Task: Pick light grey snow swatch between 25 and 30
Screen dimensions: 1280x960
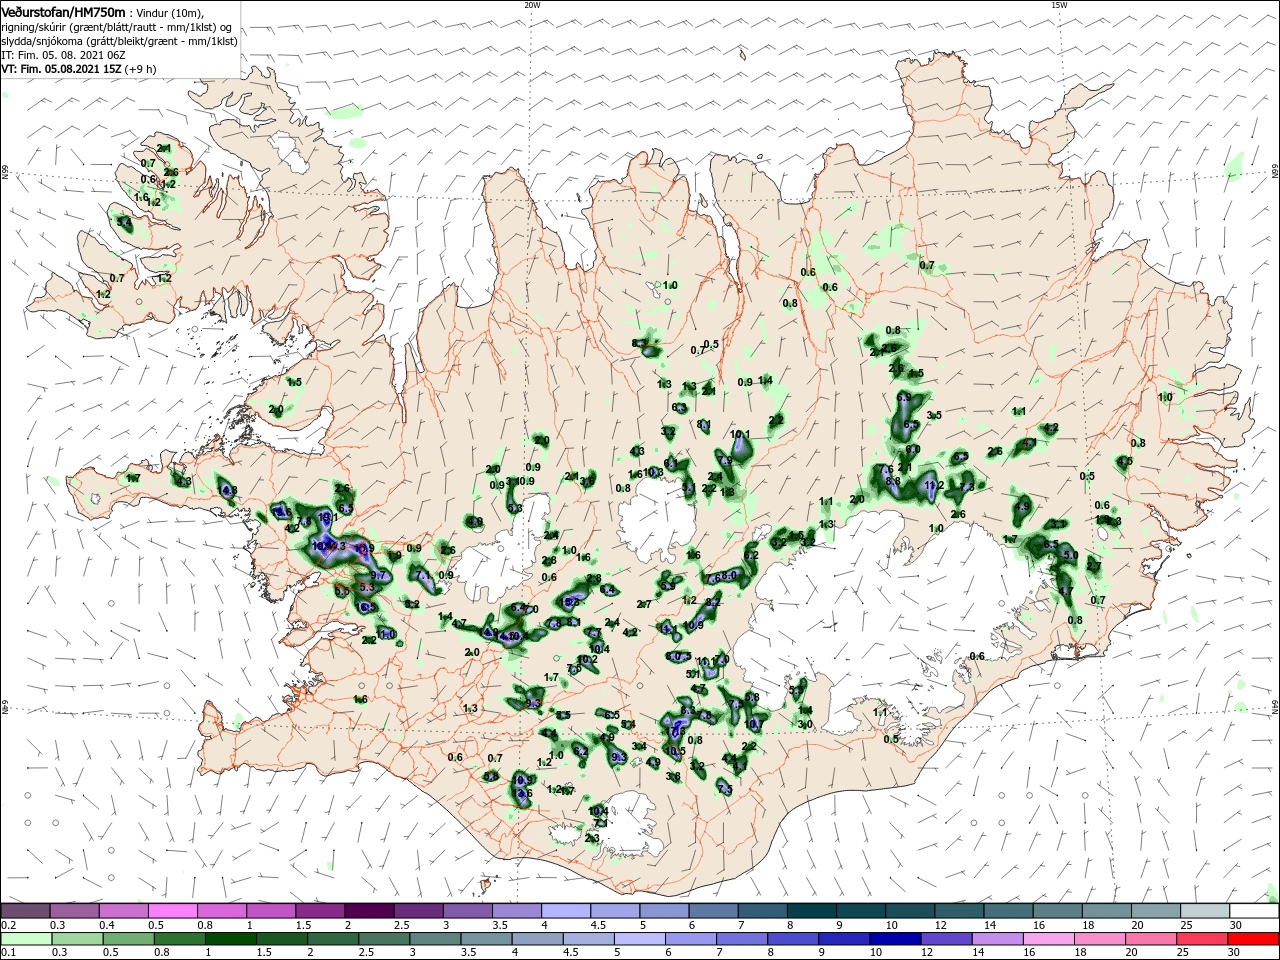Action: (1206, 911)
